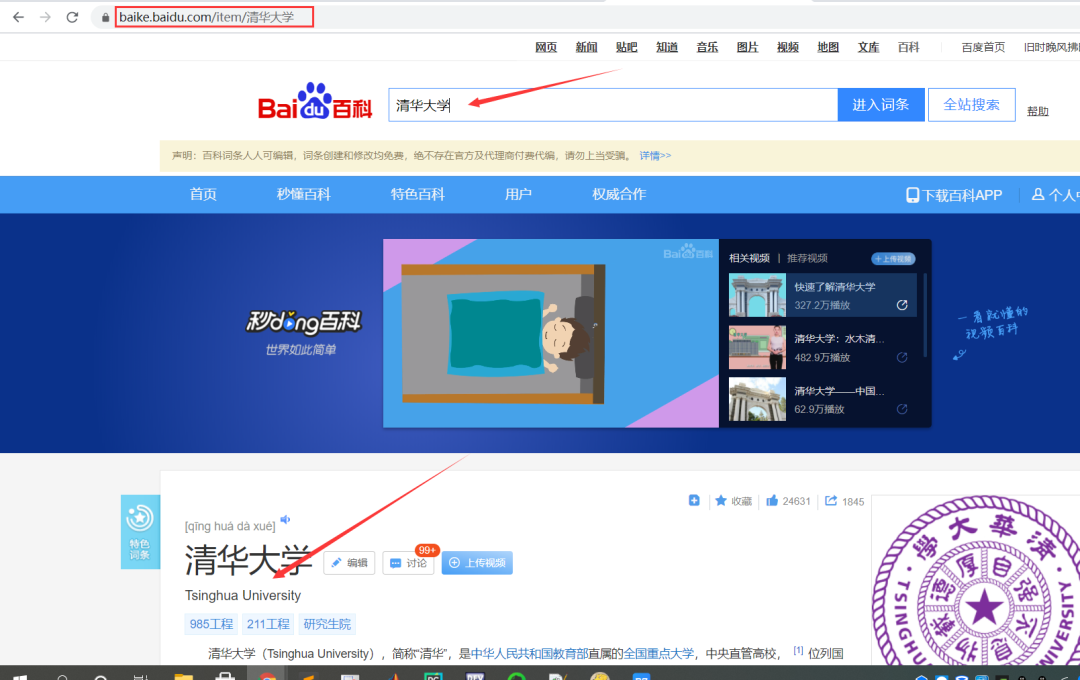
Task: Select 首页 in the blue navigation bar
Action: (203, 194)
